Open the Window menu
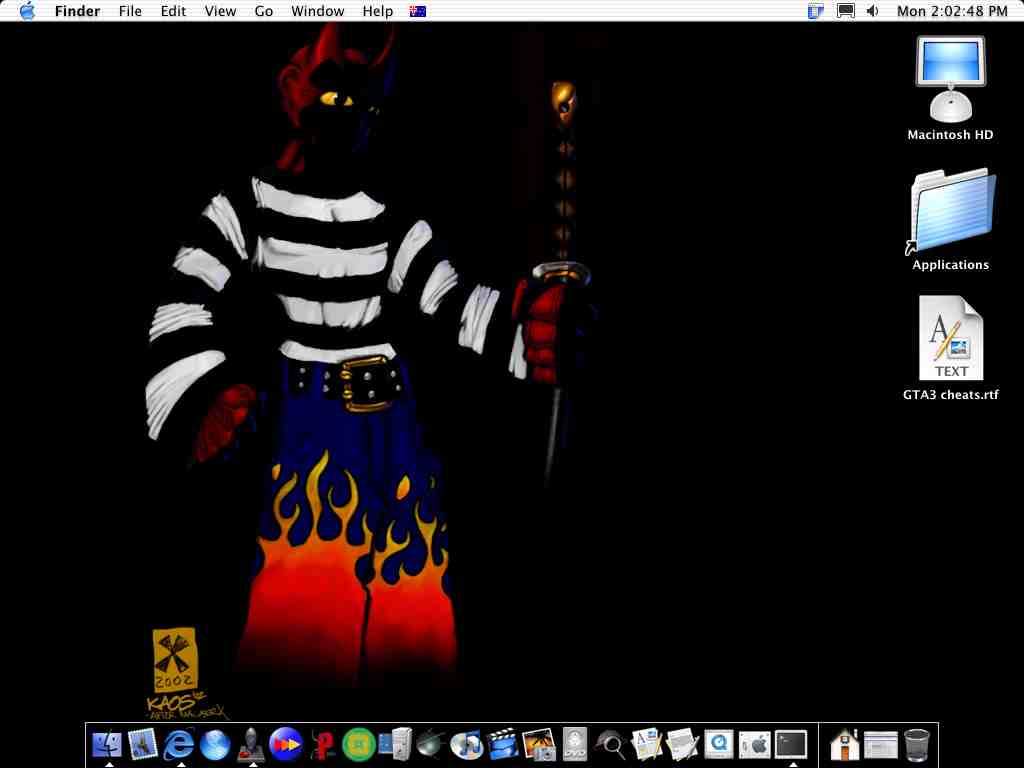The height and width of the screenshot is (768, 1024). coord(317,11)
